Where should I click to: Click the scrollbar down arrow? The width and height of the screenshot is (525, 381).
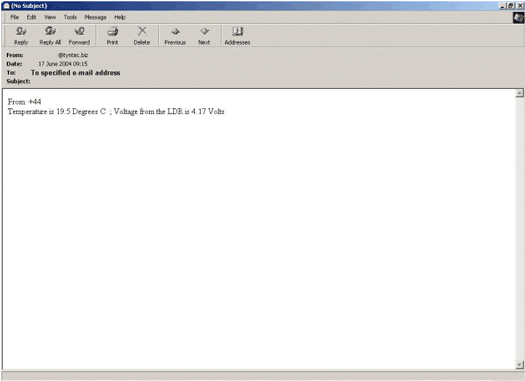coord(519,365)
